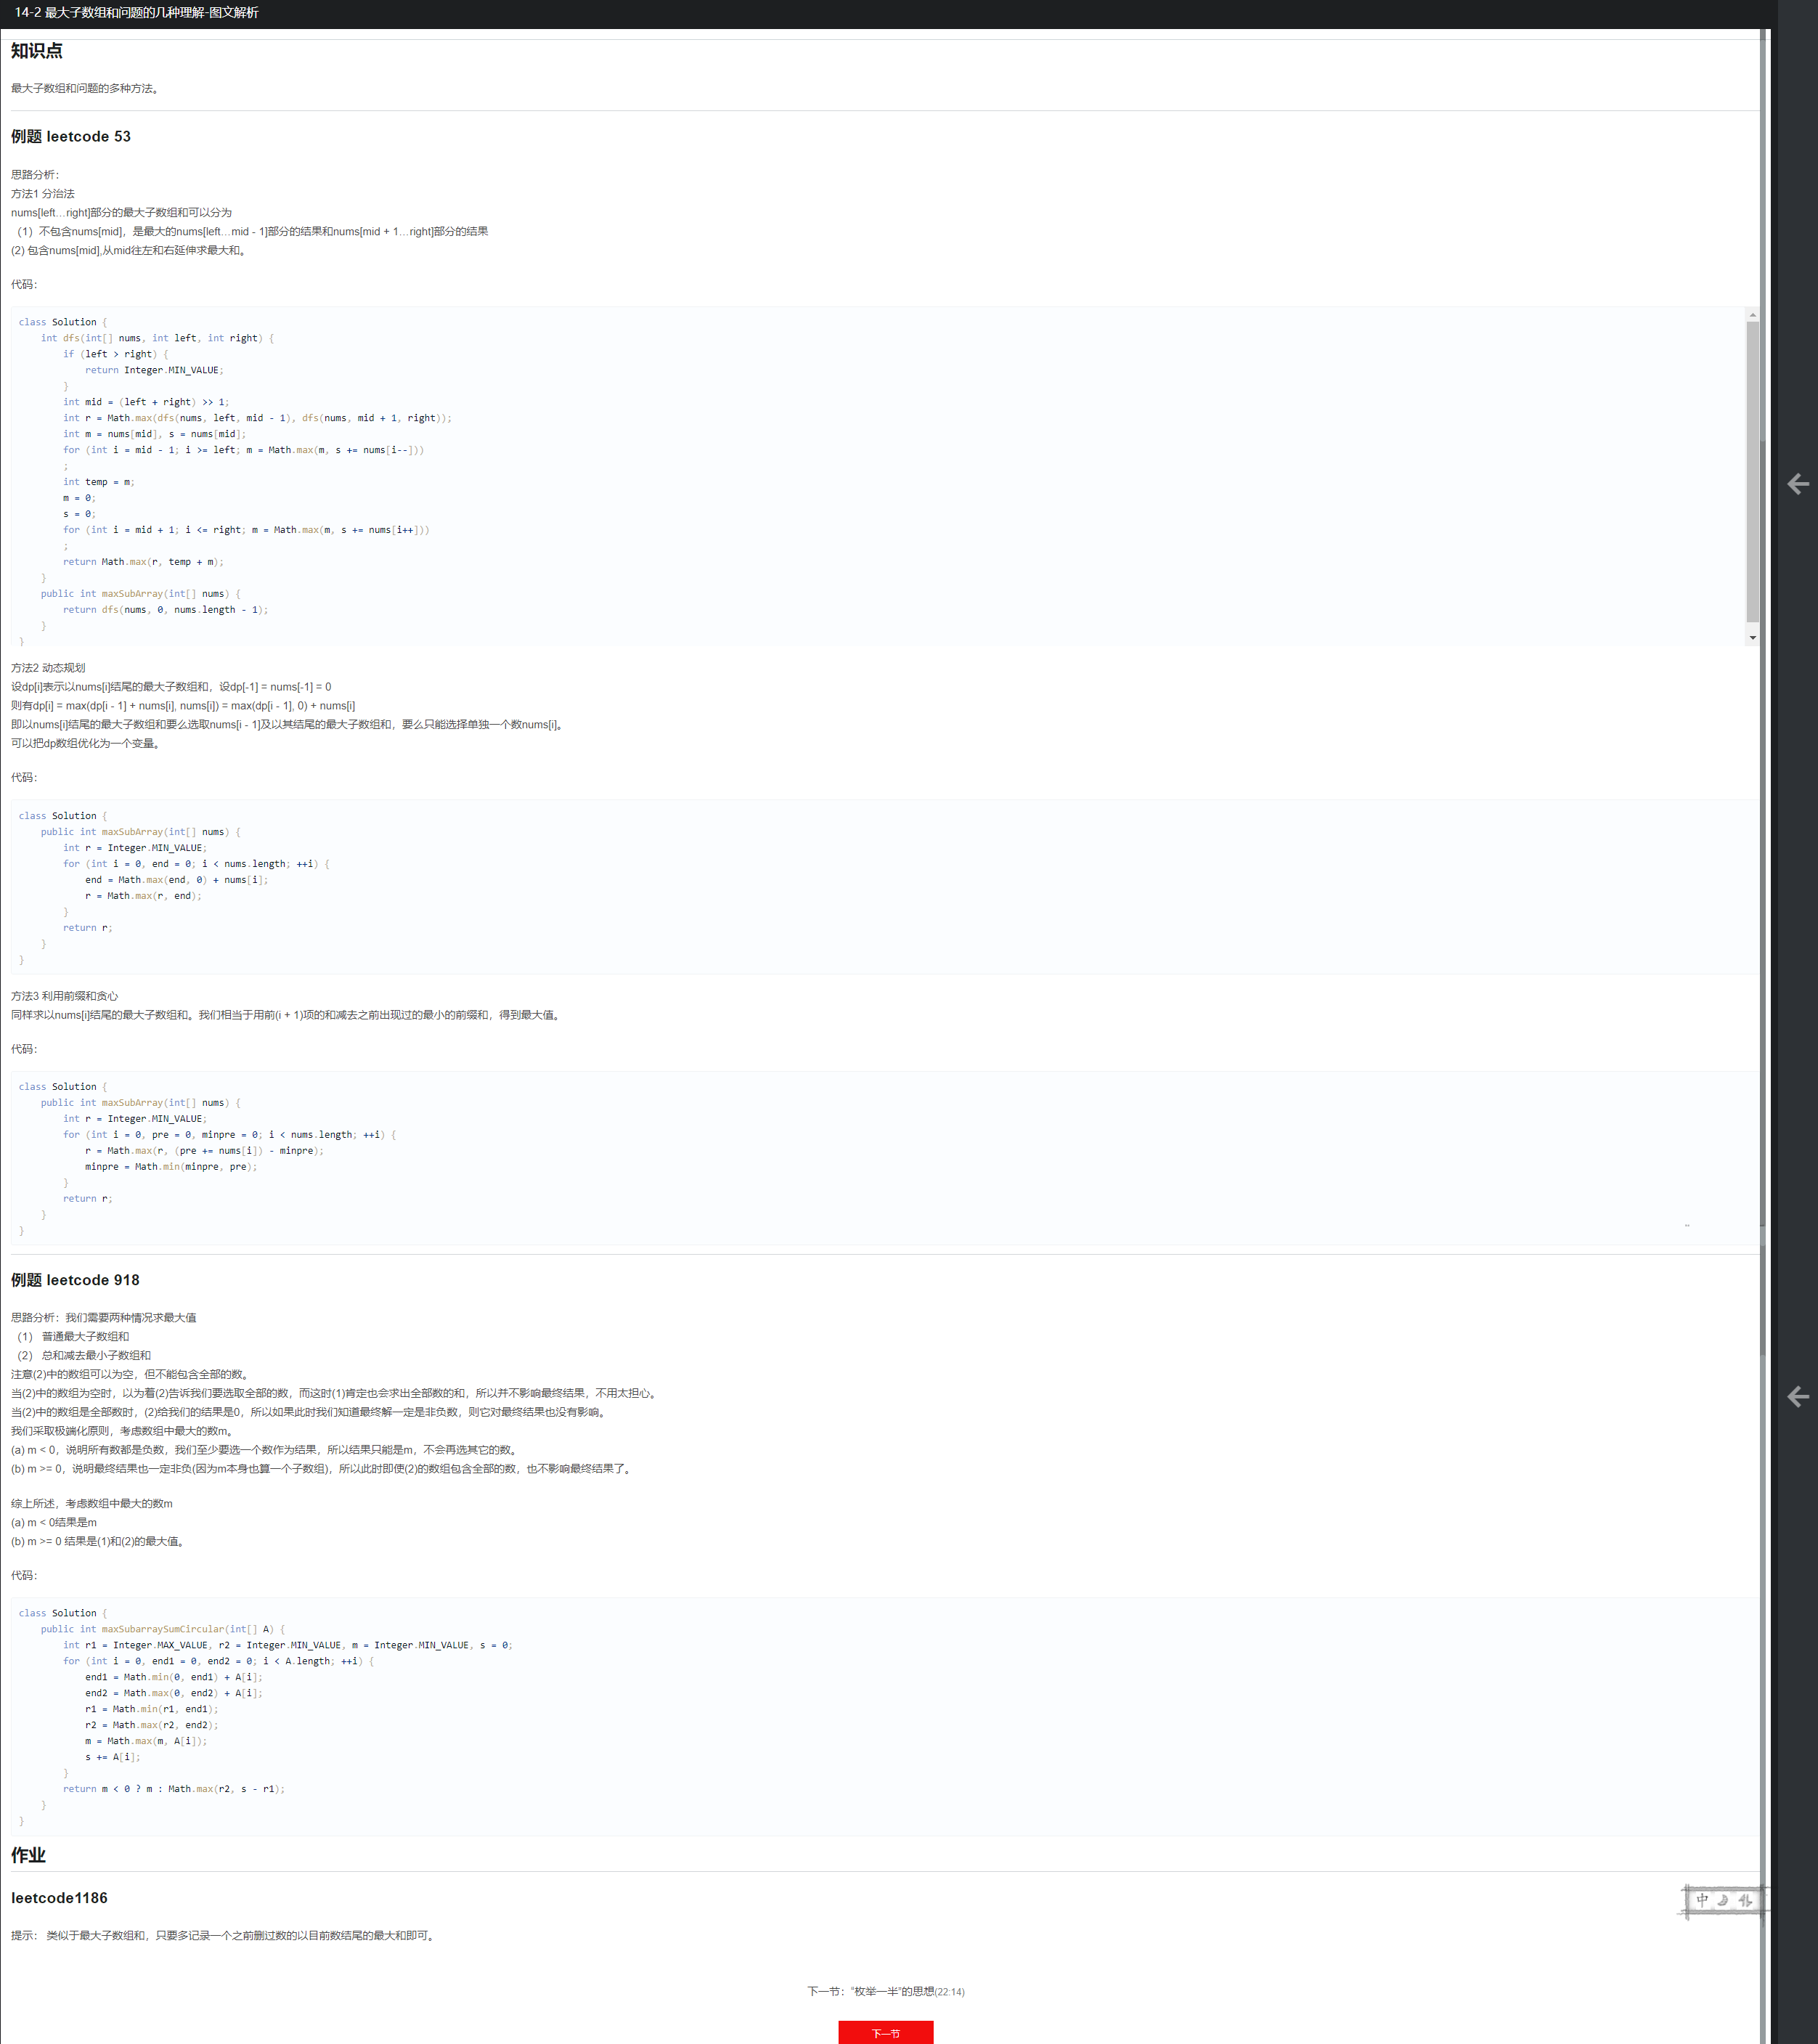Toggle the moon icon in IME bar
The image size is (1818, 2044).
pyautogui.click(x=1723, y=1900)
